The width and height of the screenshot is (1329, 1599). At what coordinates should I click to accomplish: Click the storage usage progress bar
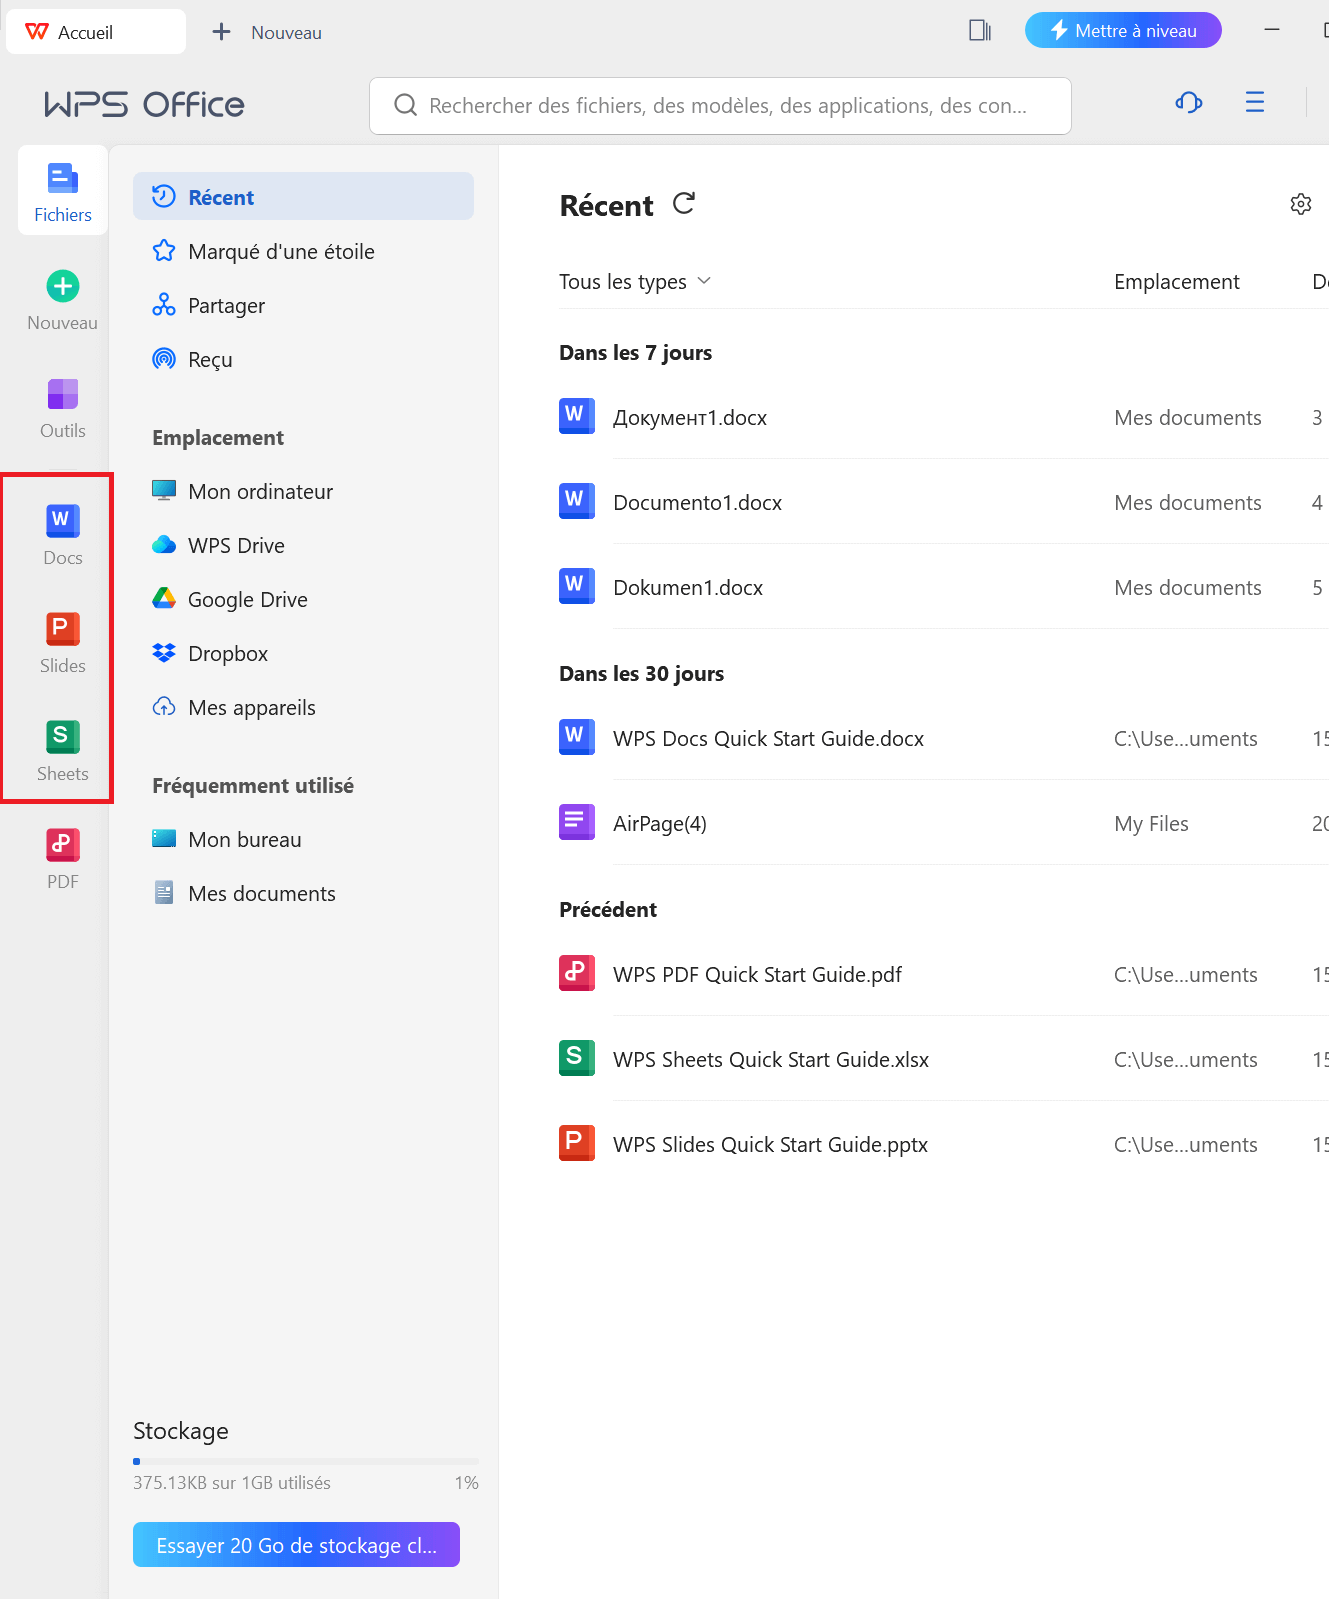pos(306,1461)
